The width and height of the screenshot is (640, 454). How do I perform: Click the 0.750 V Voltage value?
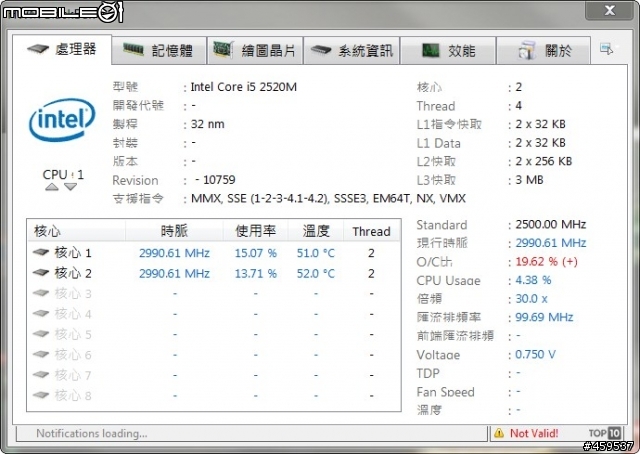pyautogui.click(x=535, y=354)
